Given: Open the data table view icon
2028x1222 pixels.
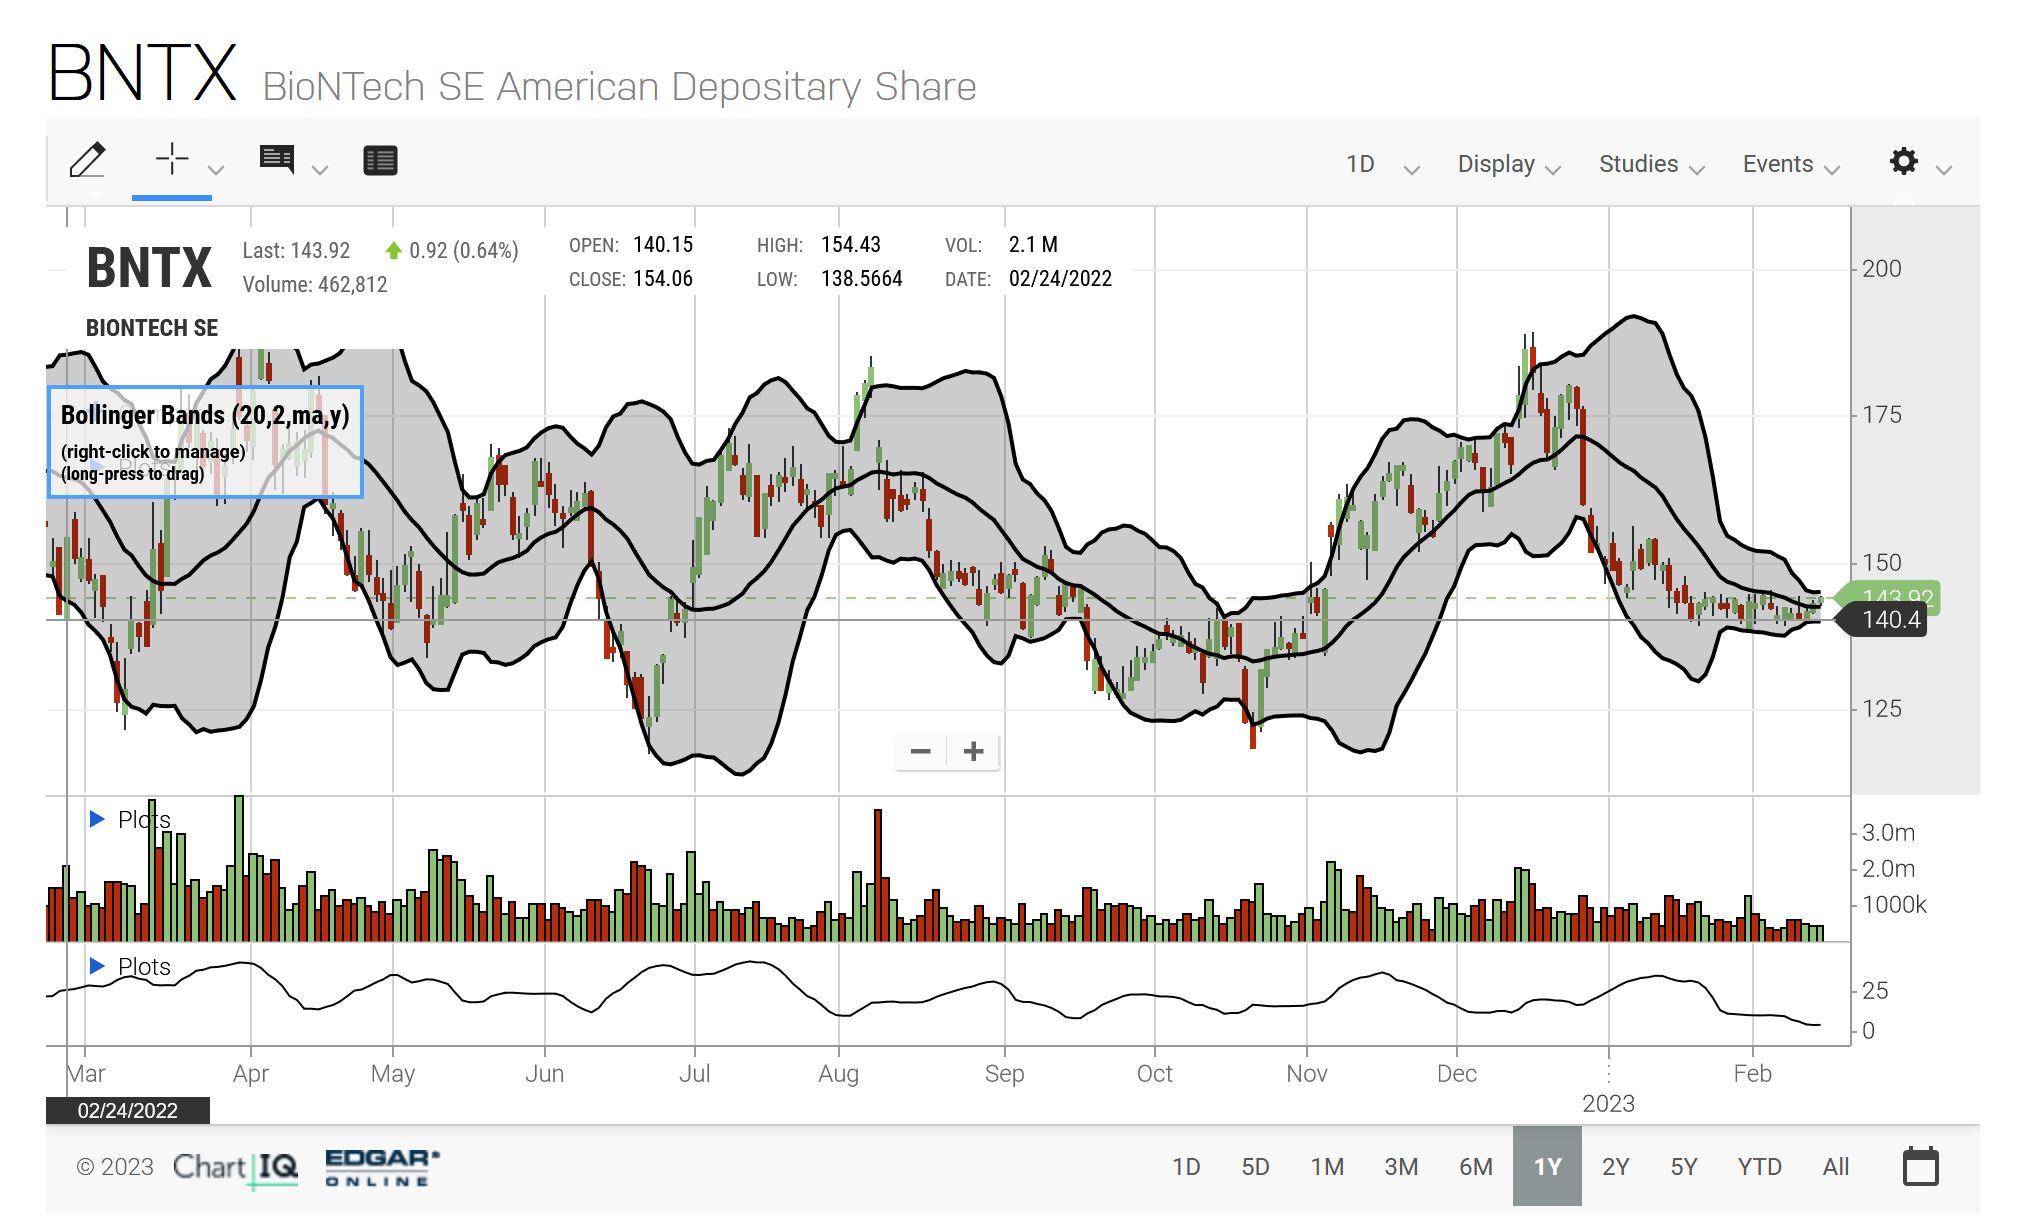Looking at the screenshot, I should click(x=380, y=161).
